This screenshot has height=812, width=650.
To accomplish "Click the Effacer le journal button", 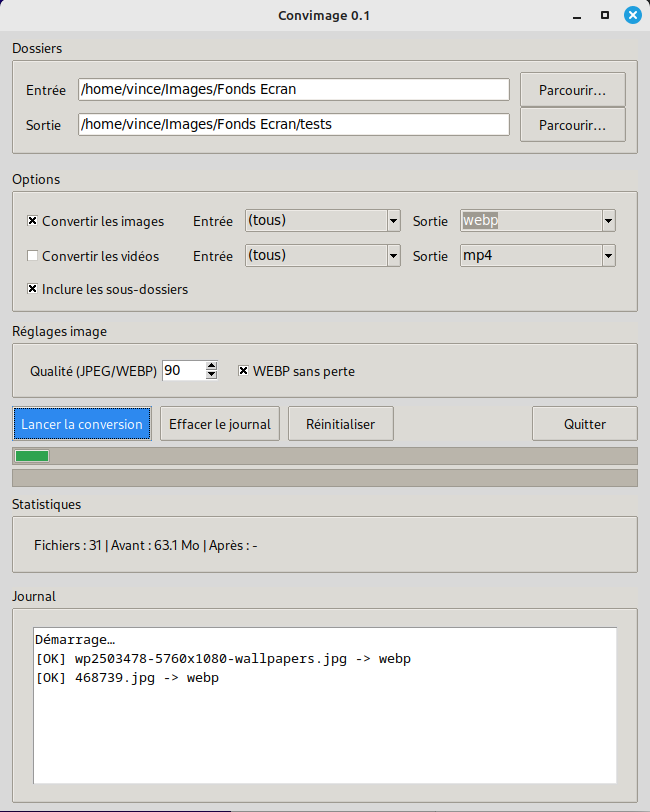I will point(220,424).
